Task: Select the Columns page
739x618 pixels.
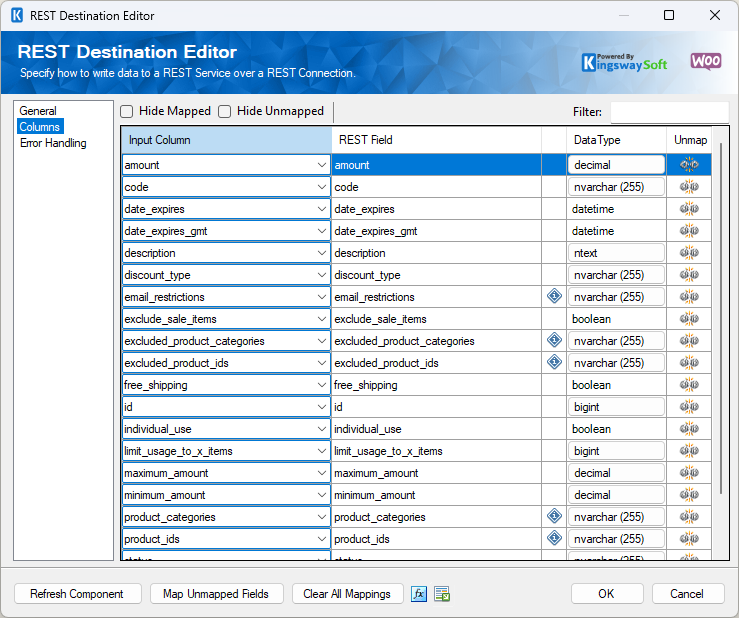Action: pos(40,127)
